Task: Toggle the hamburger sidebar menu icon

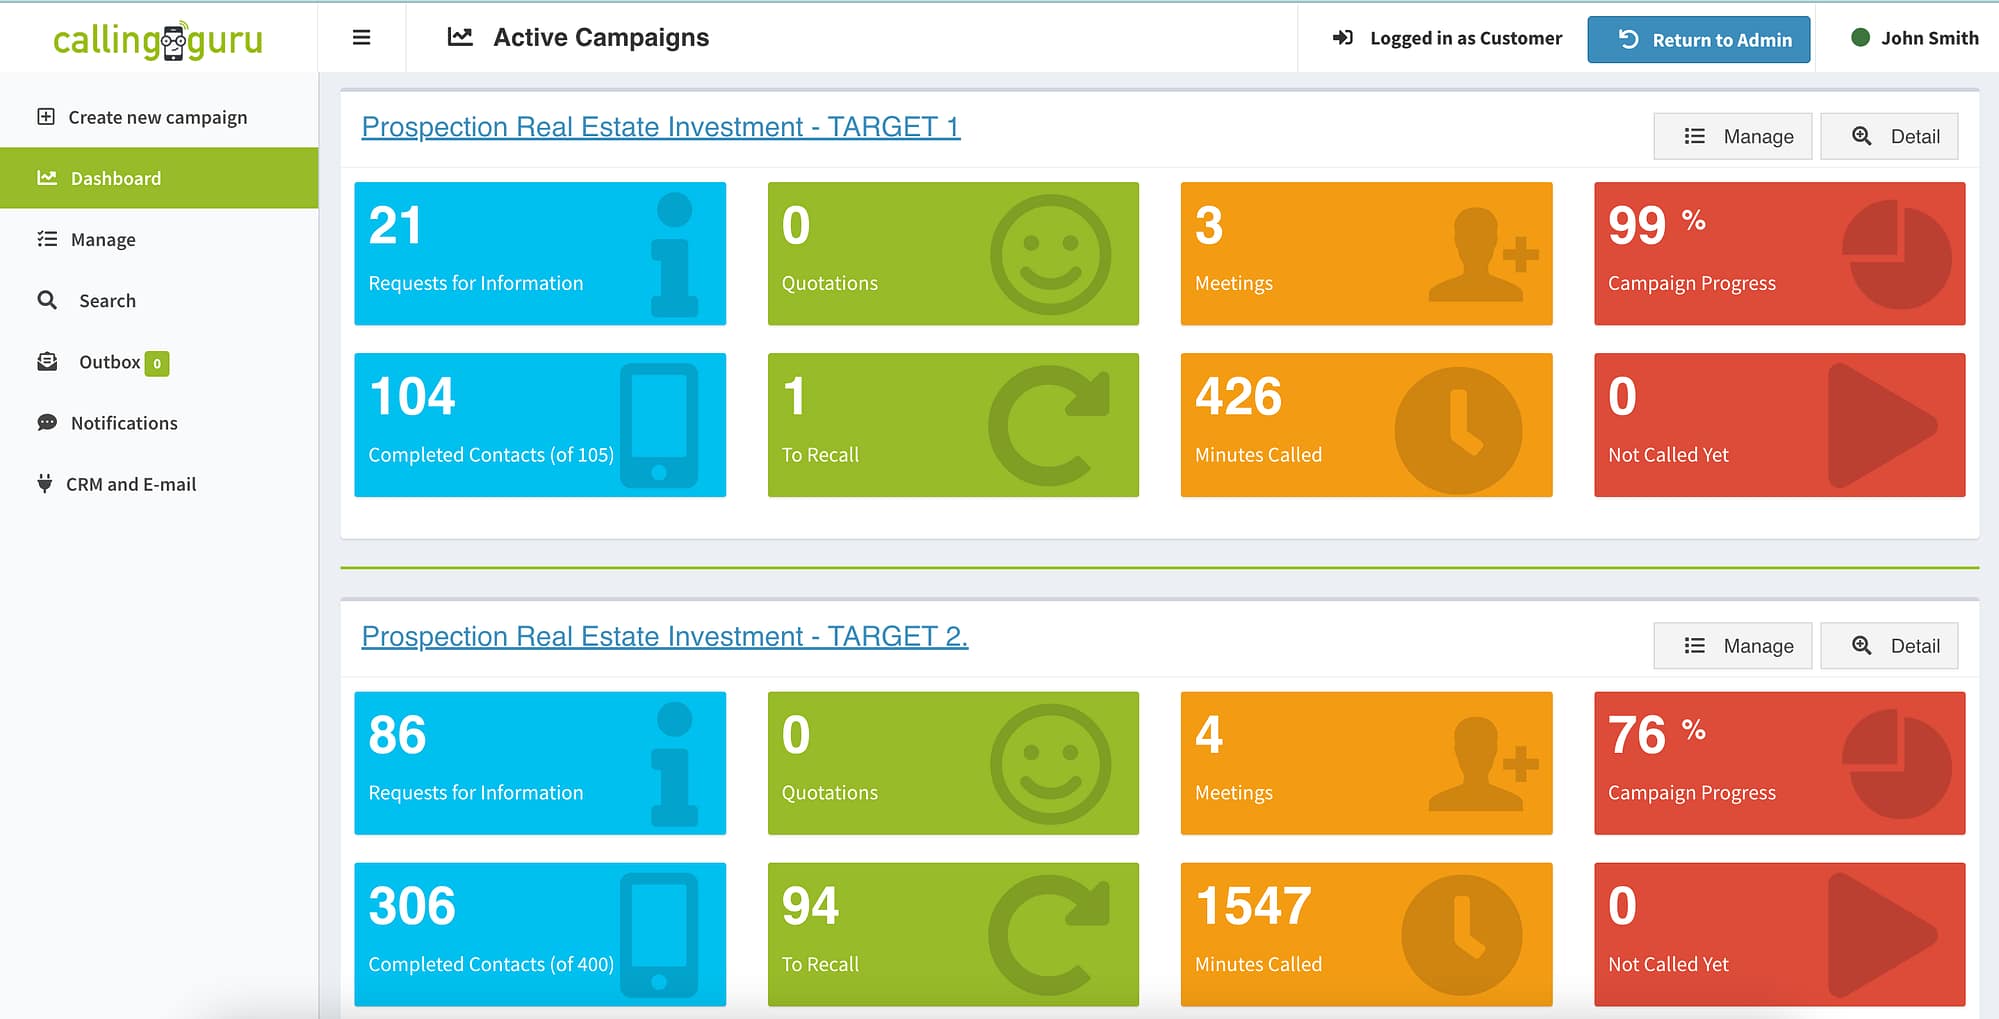Action: tap(361, 38)
